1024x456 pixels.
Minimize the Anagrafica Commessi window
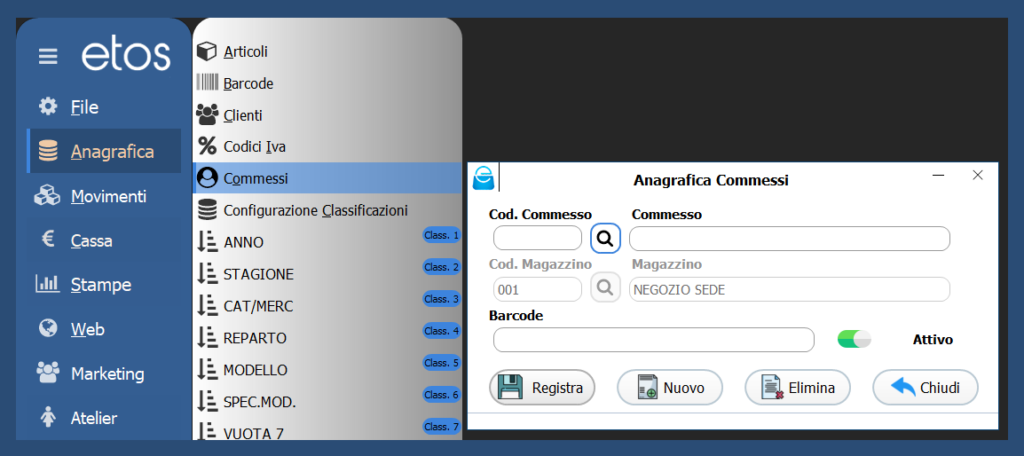pyautogui.click(x=939, y=175)
